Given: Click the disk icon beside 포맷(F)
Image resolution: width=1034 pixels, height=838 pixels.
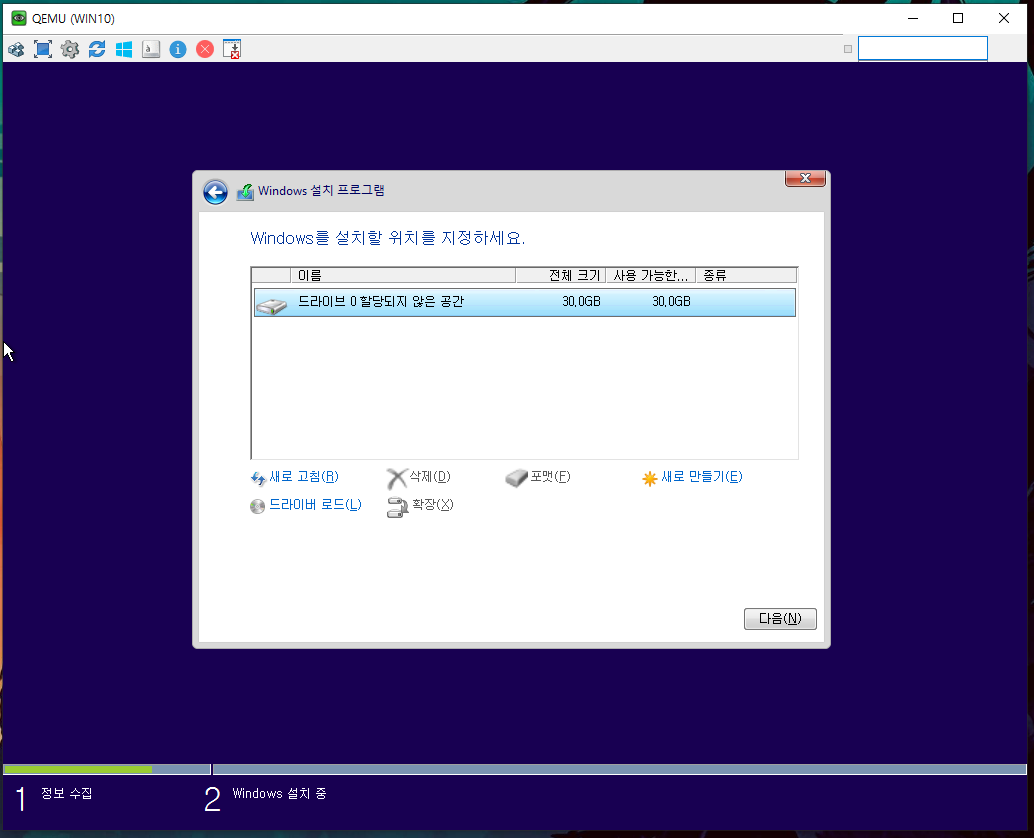Looking at the screenshot, I should click(x=516, y=478).
